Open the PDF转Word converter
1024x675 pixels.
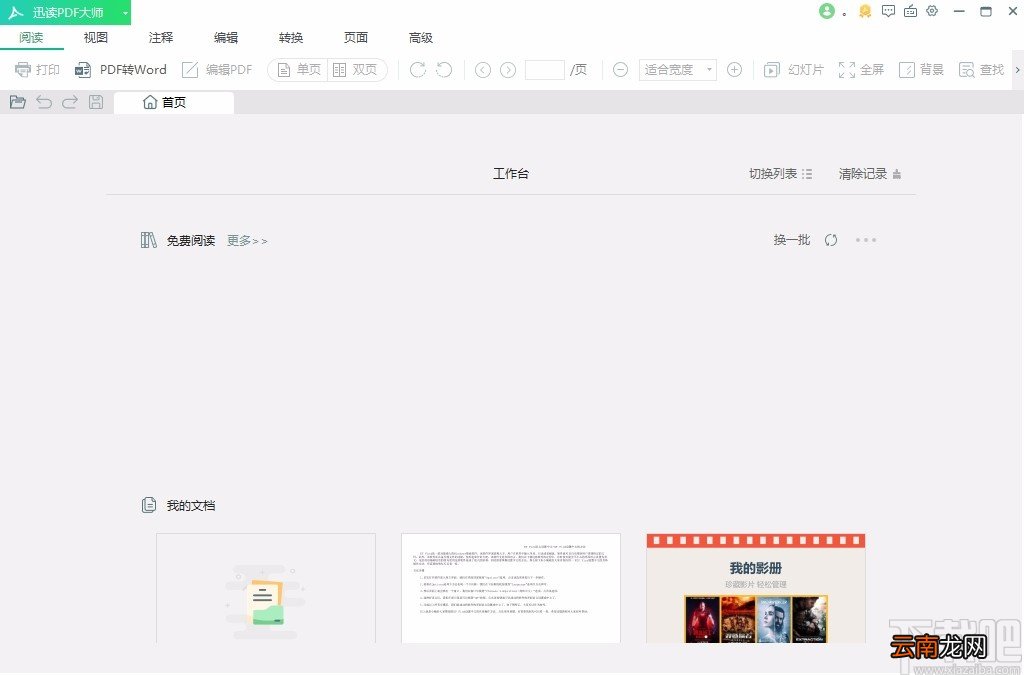click(121, 69)
